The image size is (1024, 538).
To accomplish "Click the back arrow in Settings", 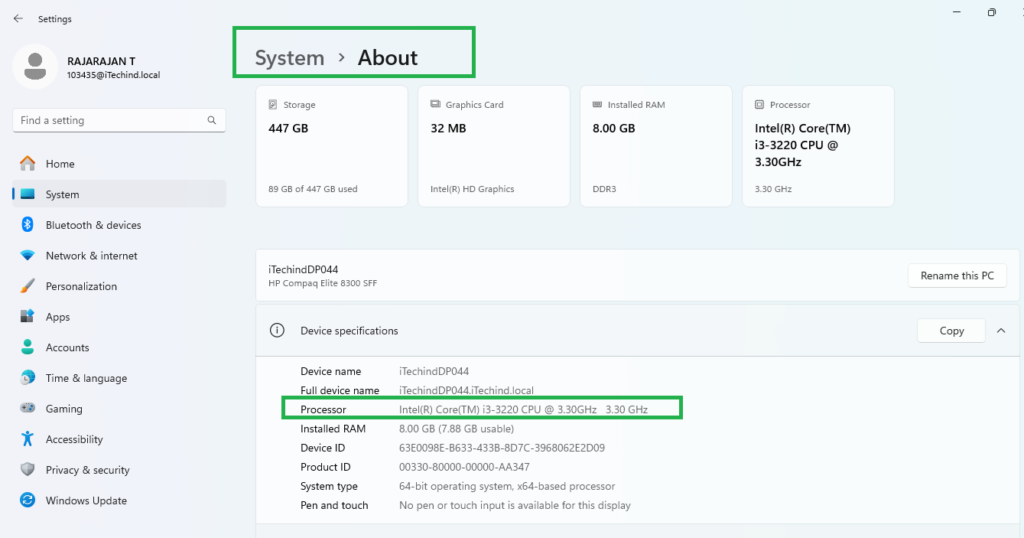I will click(x=18, y=19).
